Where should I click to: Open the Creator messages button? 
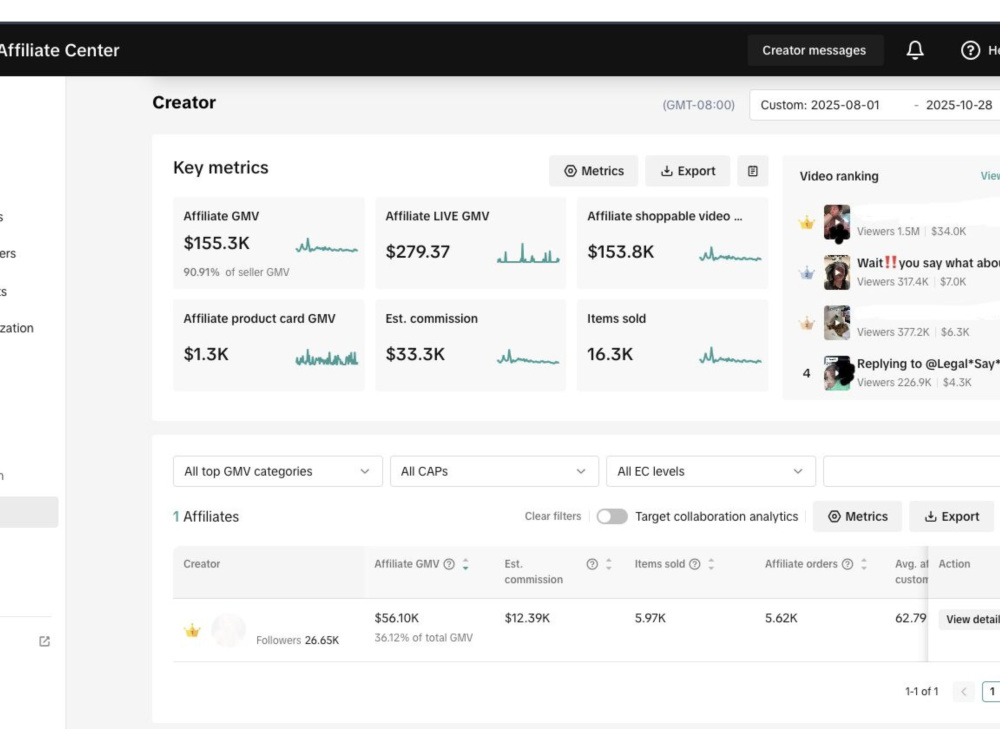pos(814,50)
